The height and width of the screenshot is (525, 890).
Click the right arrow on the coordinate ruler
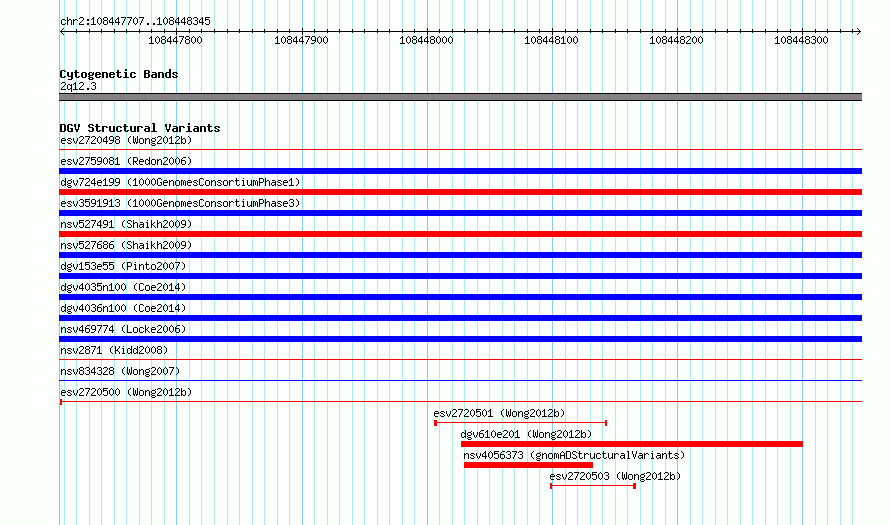coord(858,32)
